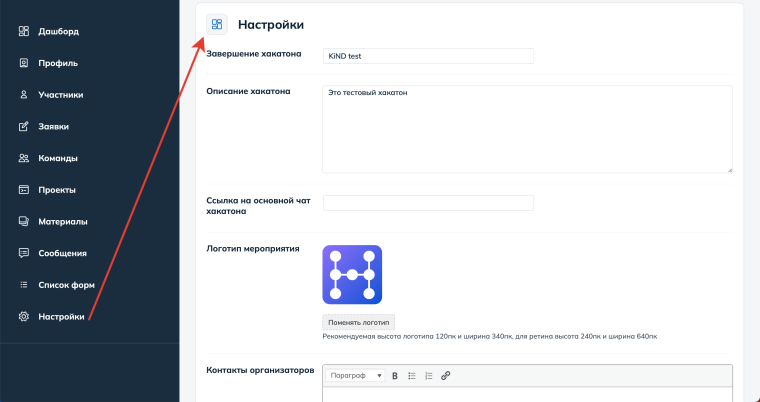Insert a numbered list in editor

pos(429,376)
